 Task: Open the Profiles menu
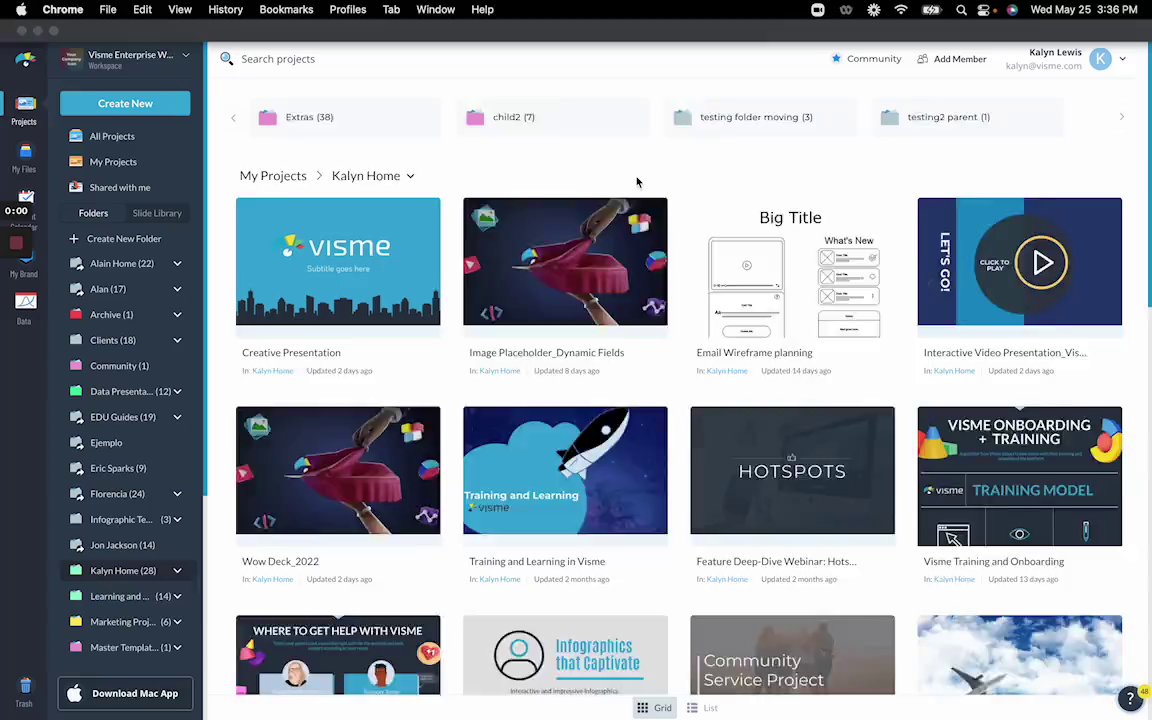(x=348, y=10)
